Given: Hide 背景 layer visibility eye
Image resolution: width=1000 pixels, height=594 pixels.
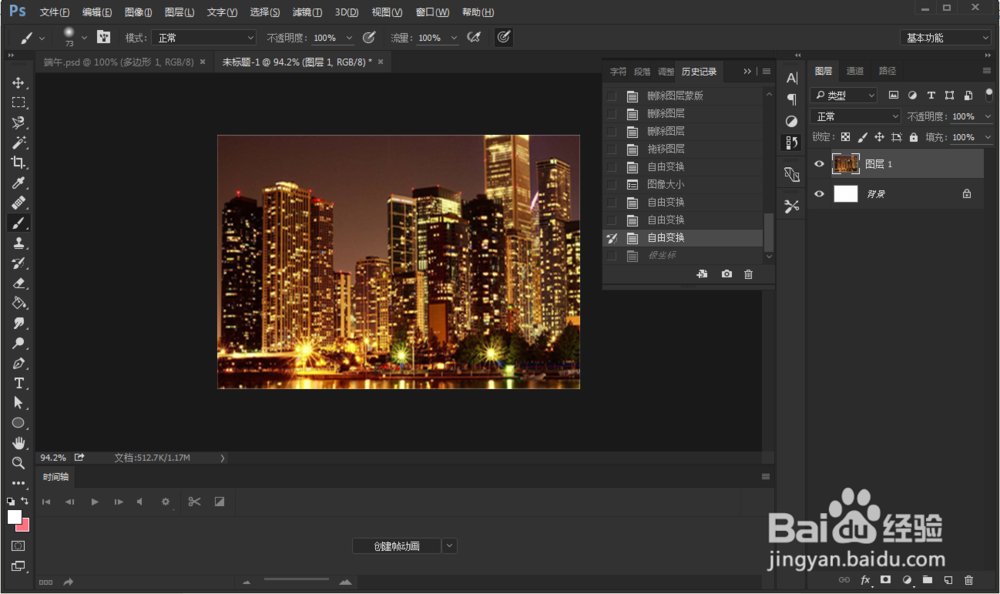Looking at the screenshot, I should click(x=820, y=194).
